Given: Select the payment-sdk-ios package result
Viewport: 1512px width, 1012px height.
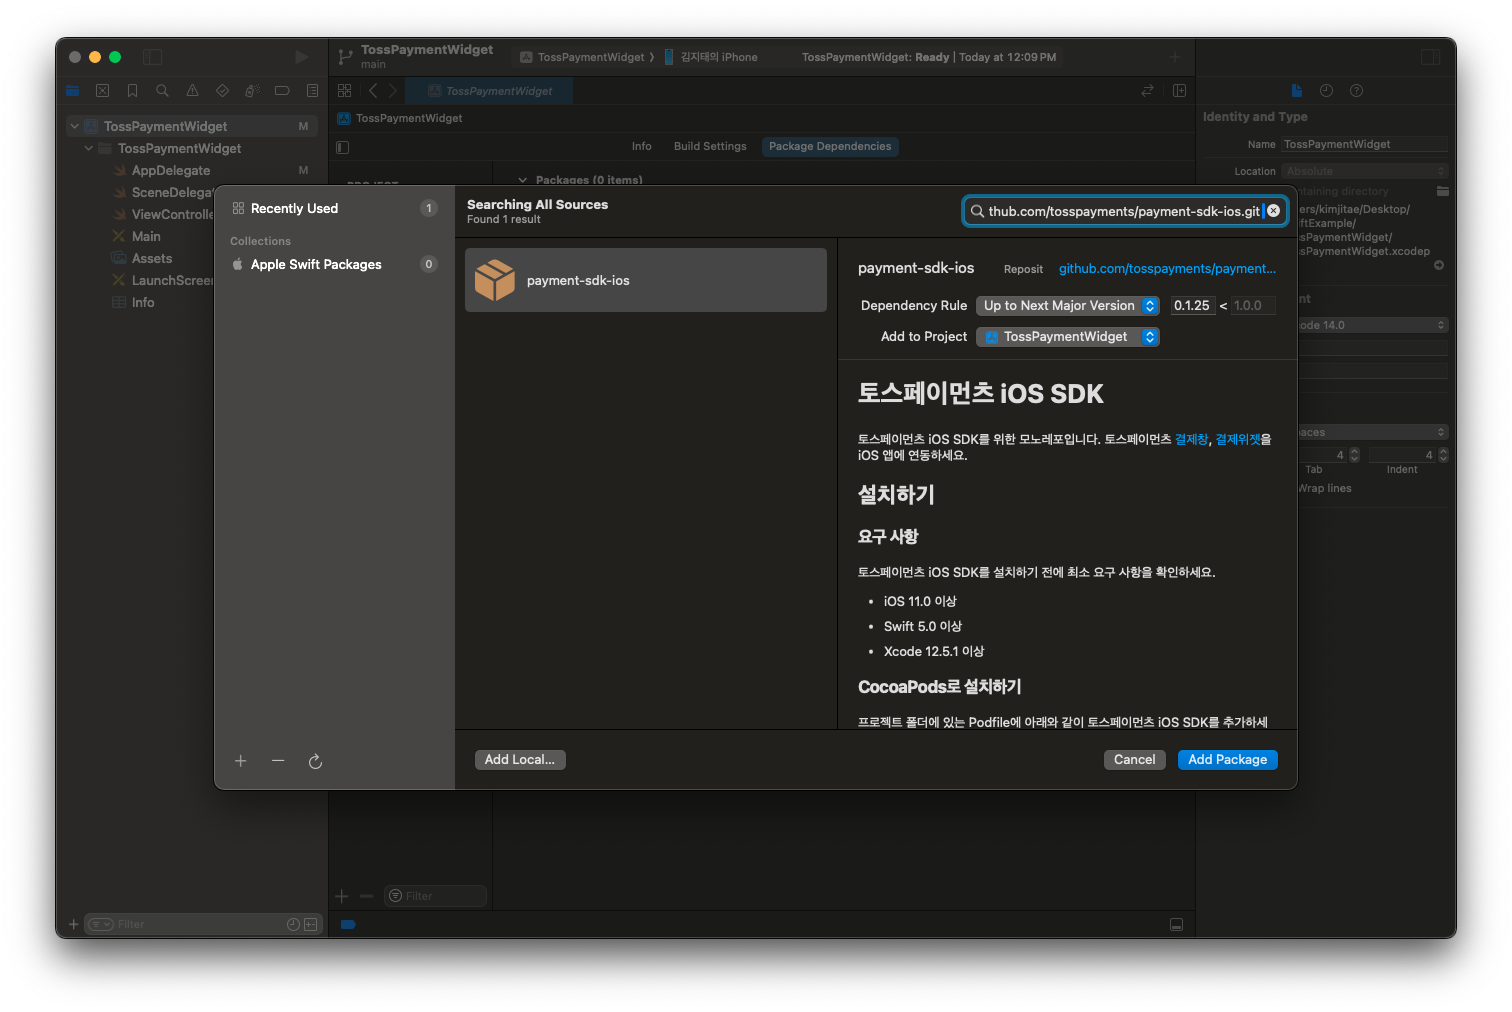Looking at the screenshot, I should pos(646,280).
